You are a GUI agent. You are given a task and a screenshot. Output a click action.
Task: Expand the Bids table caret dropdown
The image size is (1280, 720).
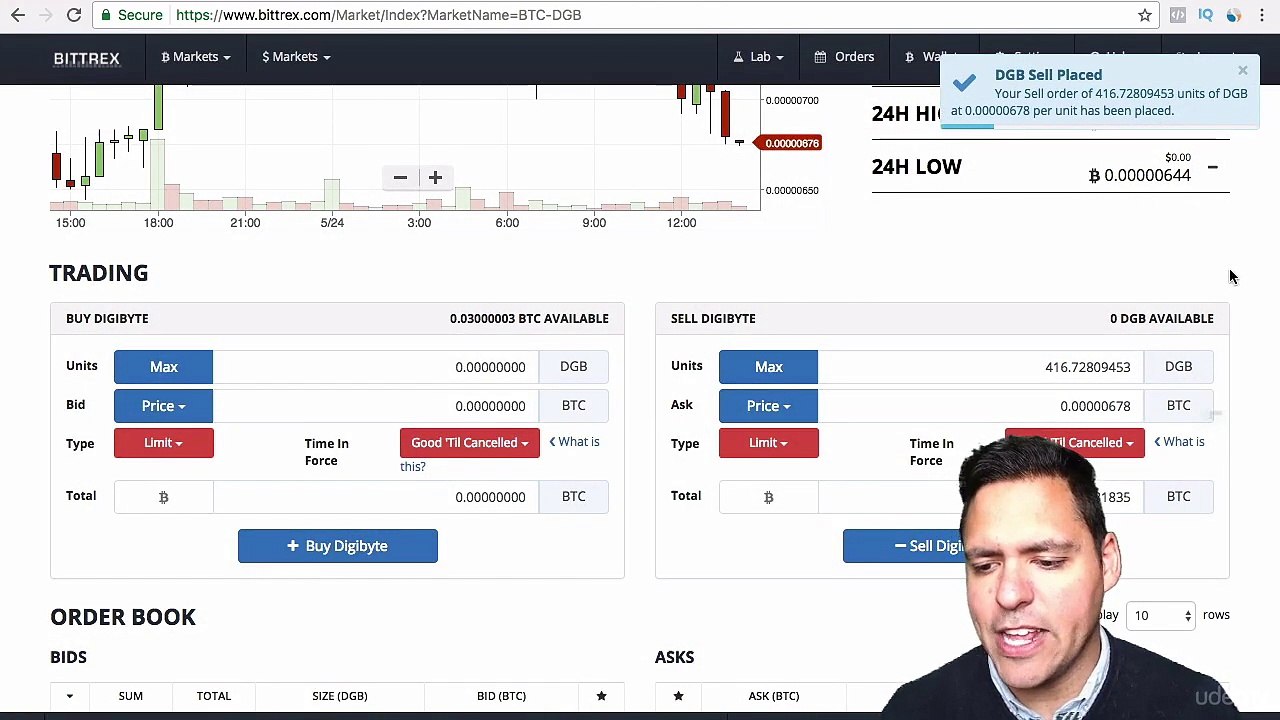pos(69,696)
